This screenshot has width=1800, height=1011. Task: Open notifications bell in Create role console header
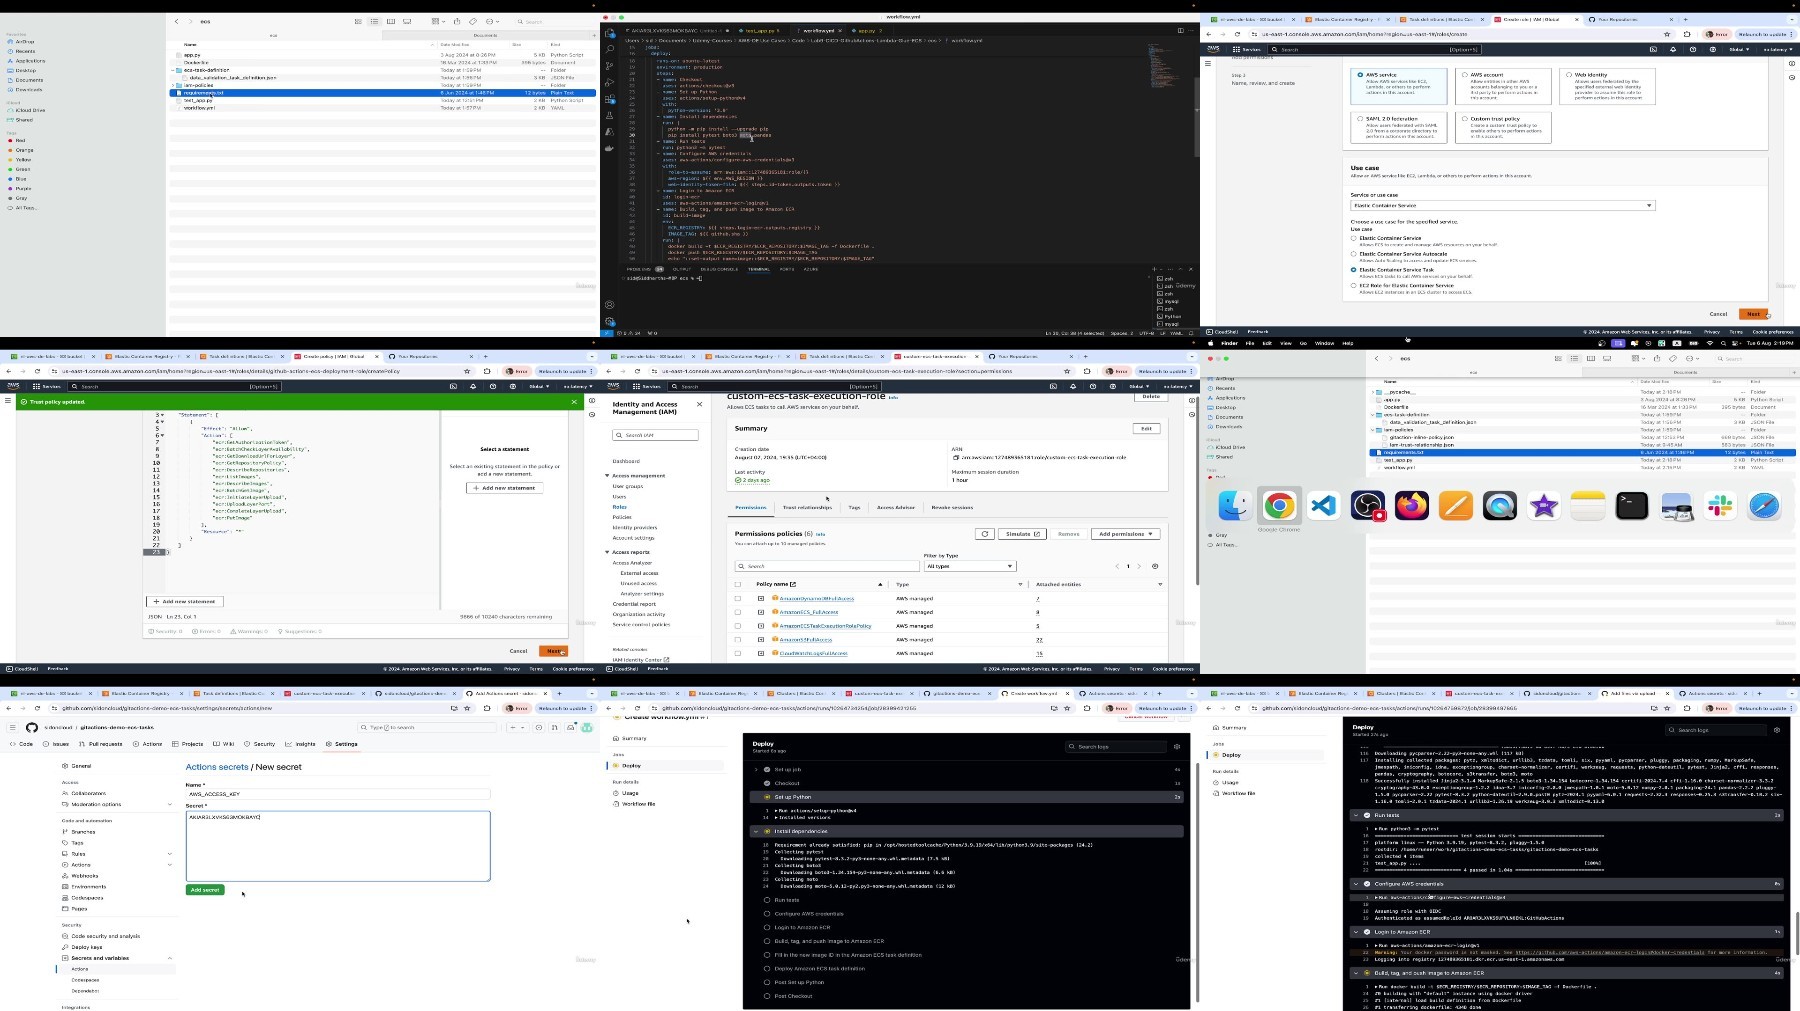coord(1673,49)
